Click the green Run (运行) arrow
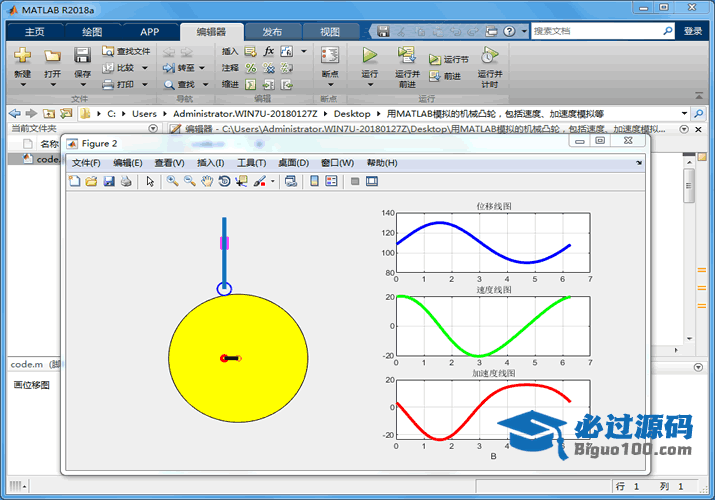 point(369,56)
